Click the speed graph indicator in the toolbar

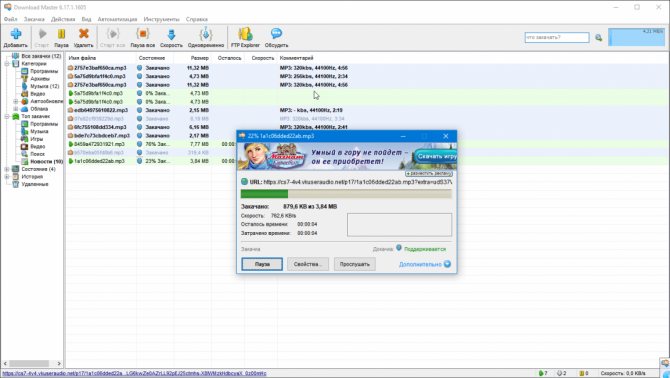tap(636, 37)
